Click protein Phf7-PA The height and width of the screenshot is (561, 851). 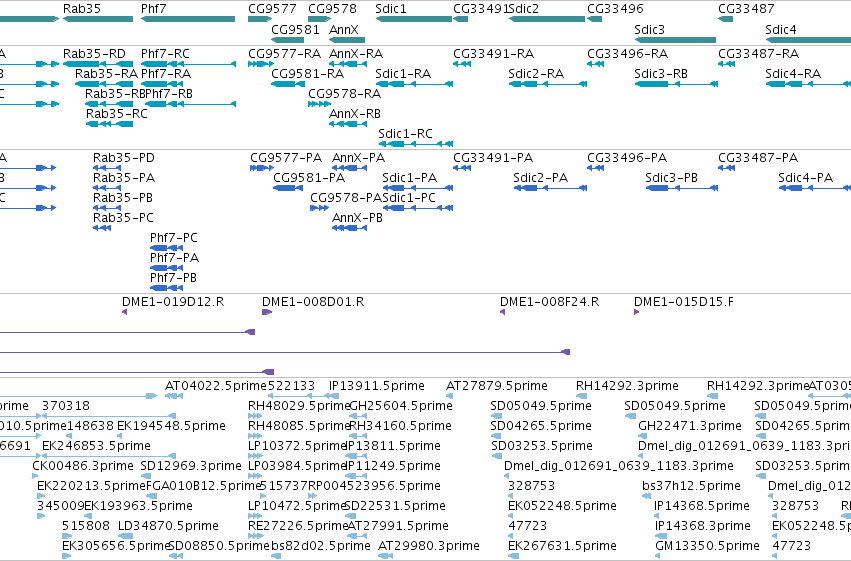(x=174, y=258)
